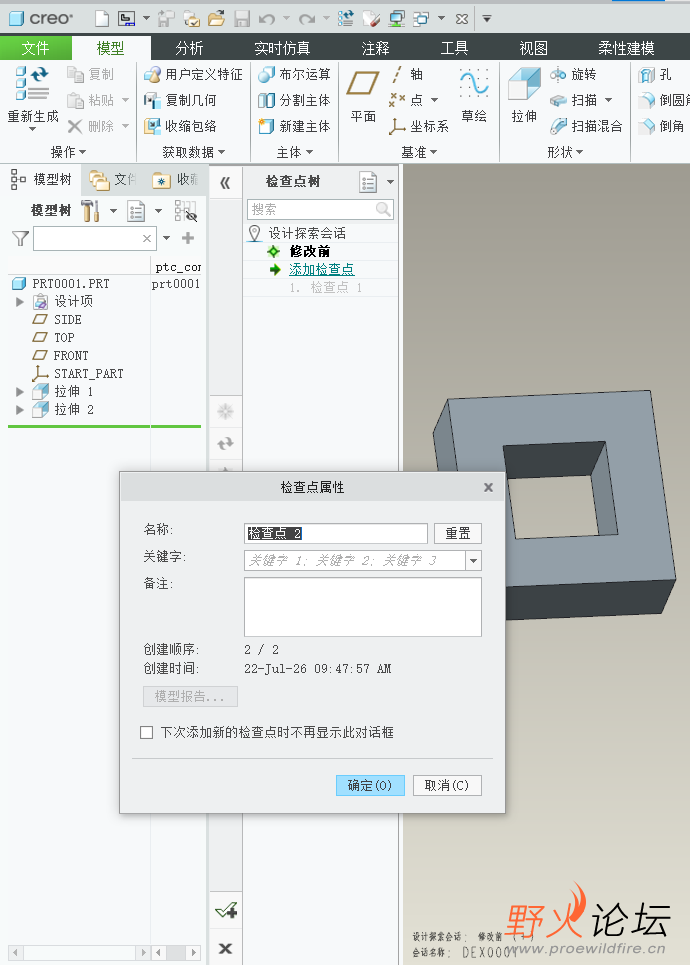Click the X icon below add checkpoint
Viewport: 690px width, 965px height.
225,948
